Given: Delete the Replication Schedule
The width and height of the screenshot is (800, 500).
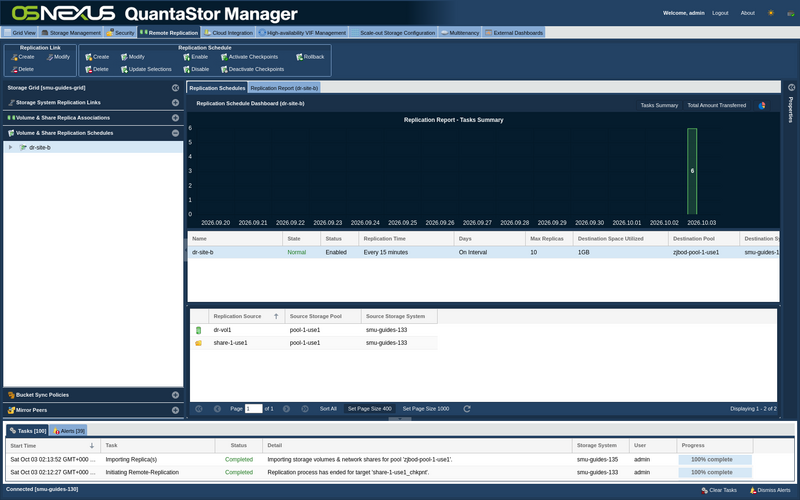Looking at the screenshot, I should [x=97, y=69].
